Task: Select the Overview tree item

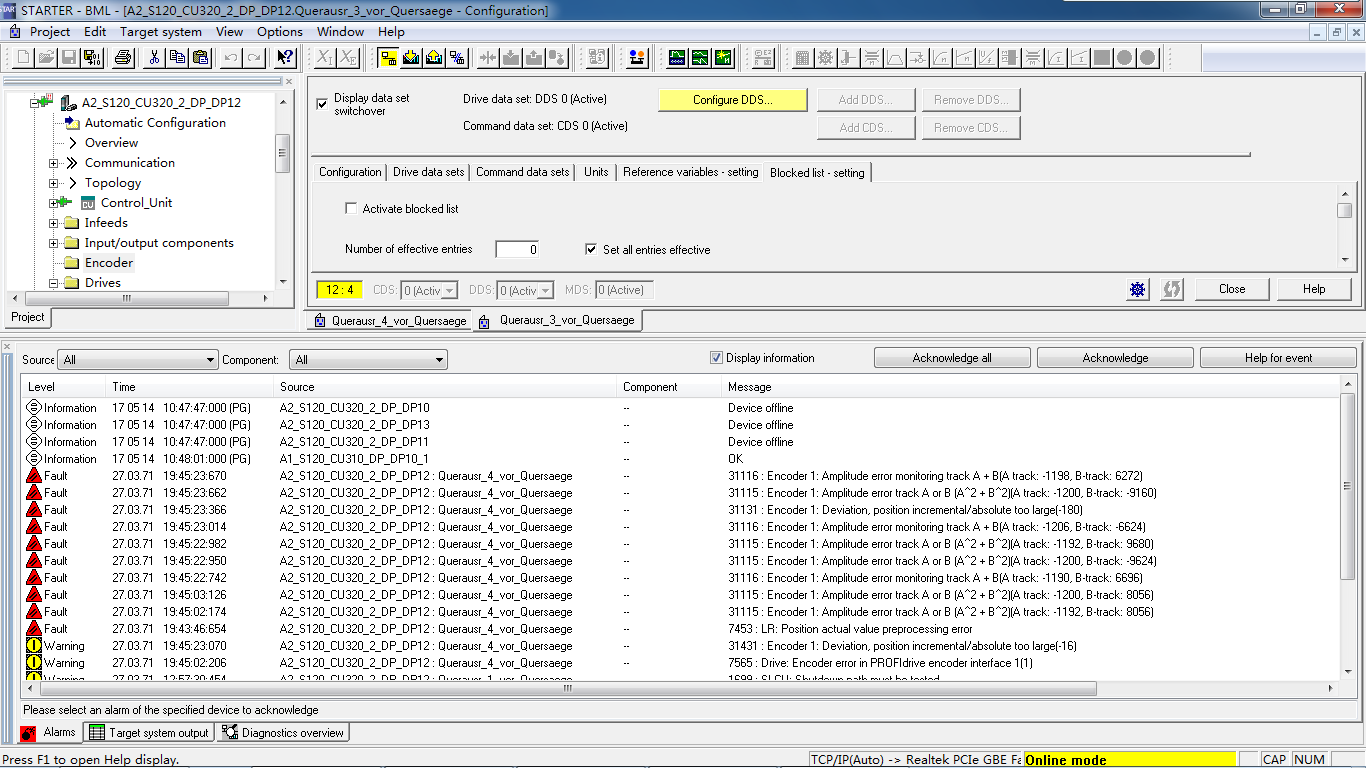Action: (x=112, y=143)
